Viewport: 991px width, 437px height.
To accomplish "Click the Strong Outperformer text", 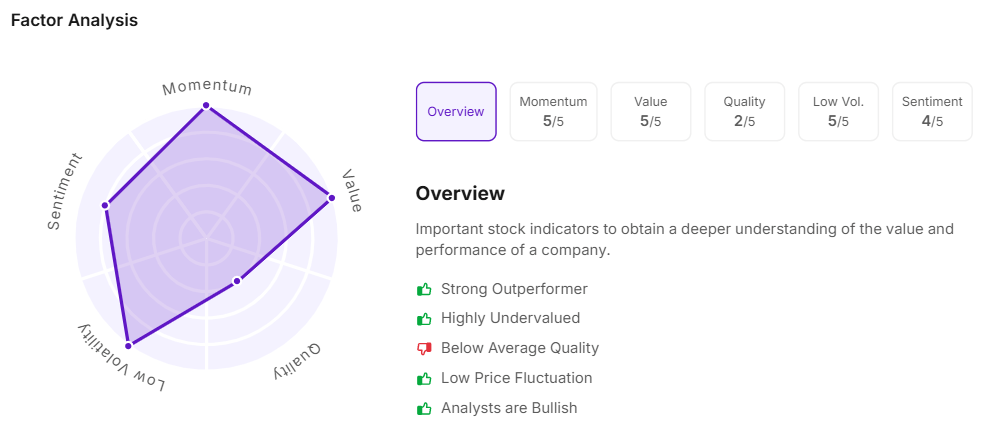I will (514, 289).
